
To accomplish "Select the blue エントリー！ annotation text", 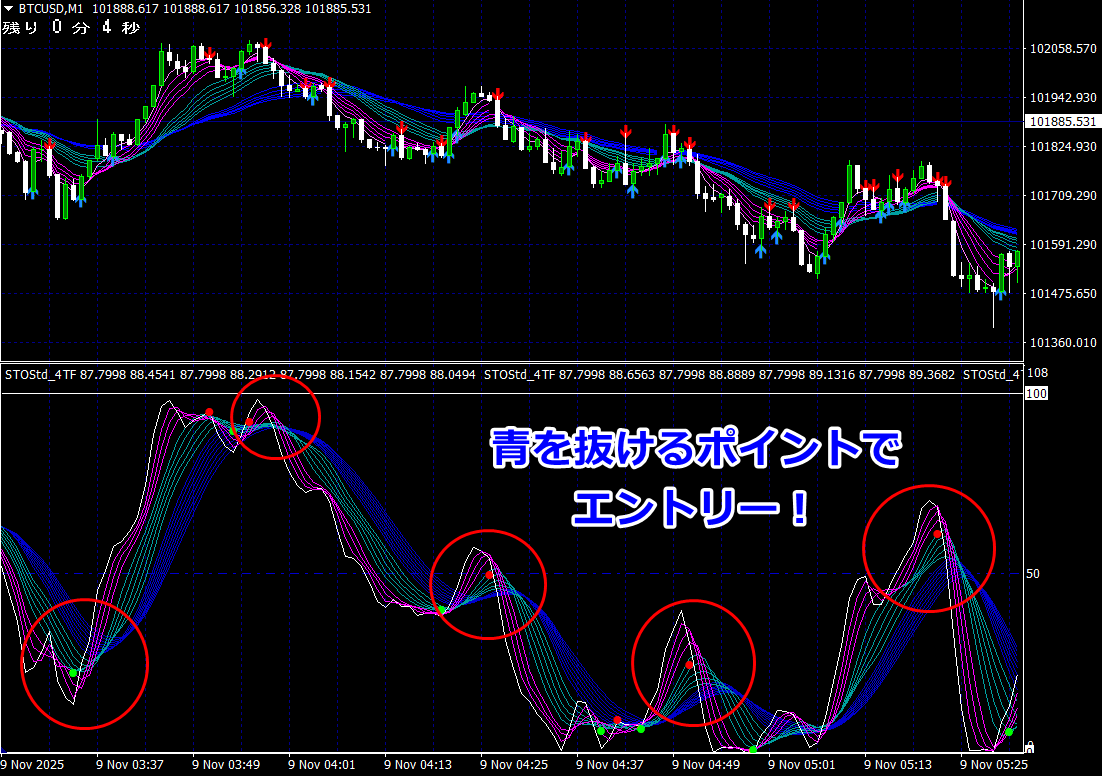I will pos(691,509).
